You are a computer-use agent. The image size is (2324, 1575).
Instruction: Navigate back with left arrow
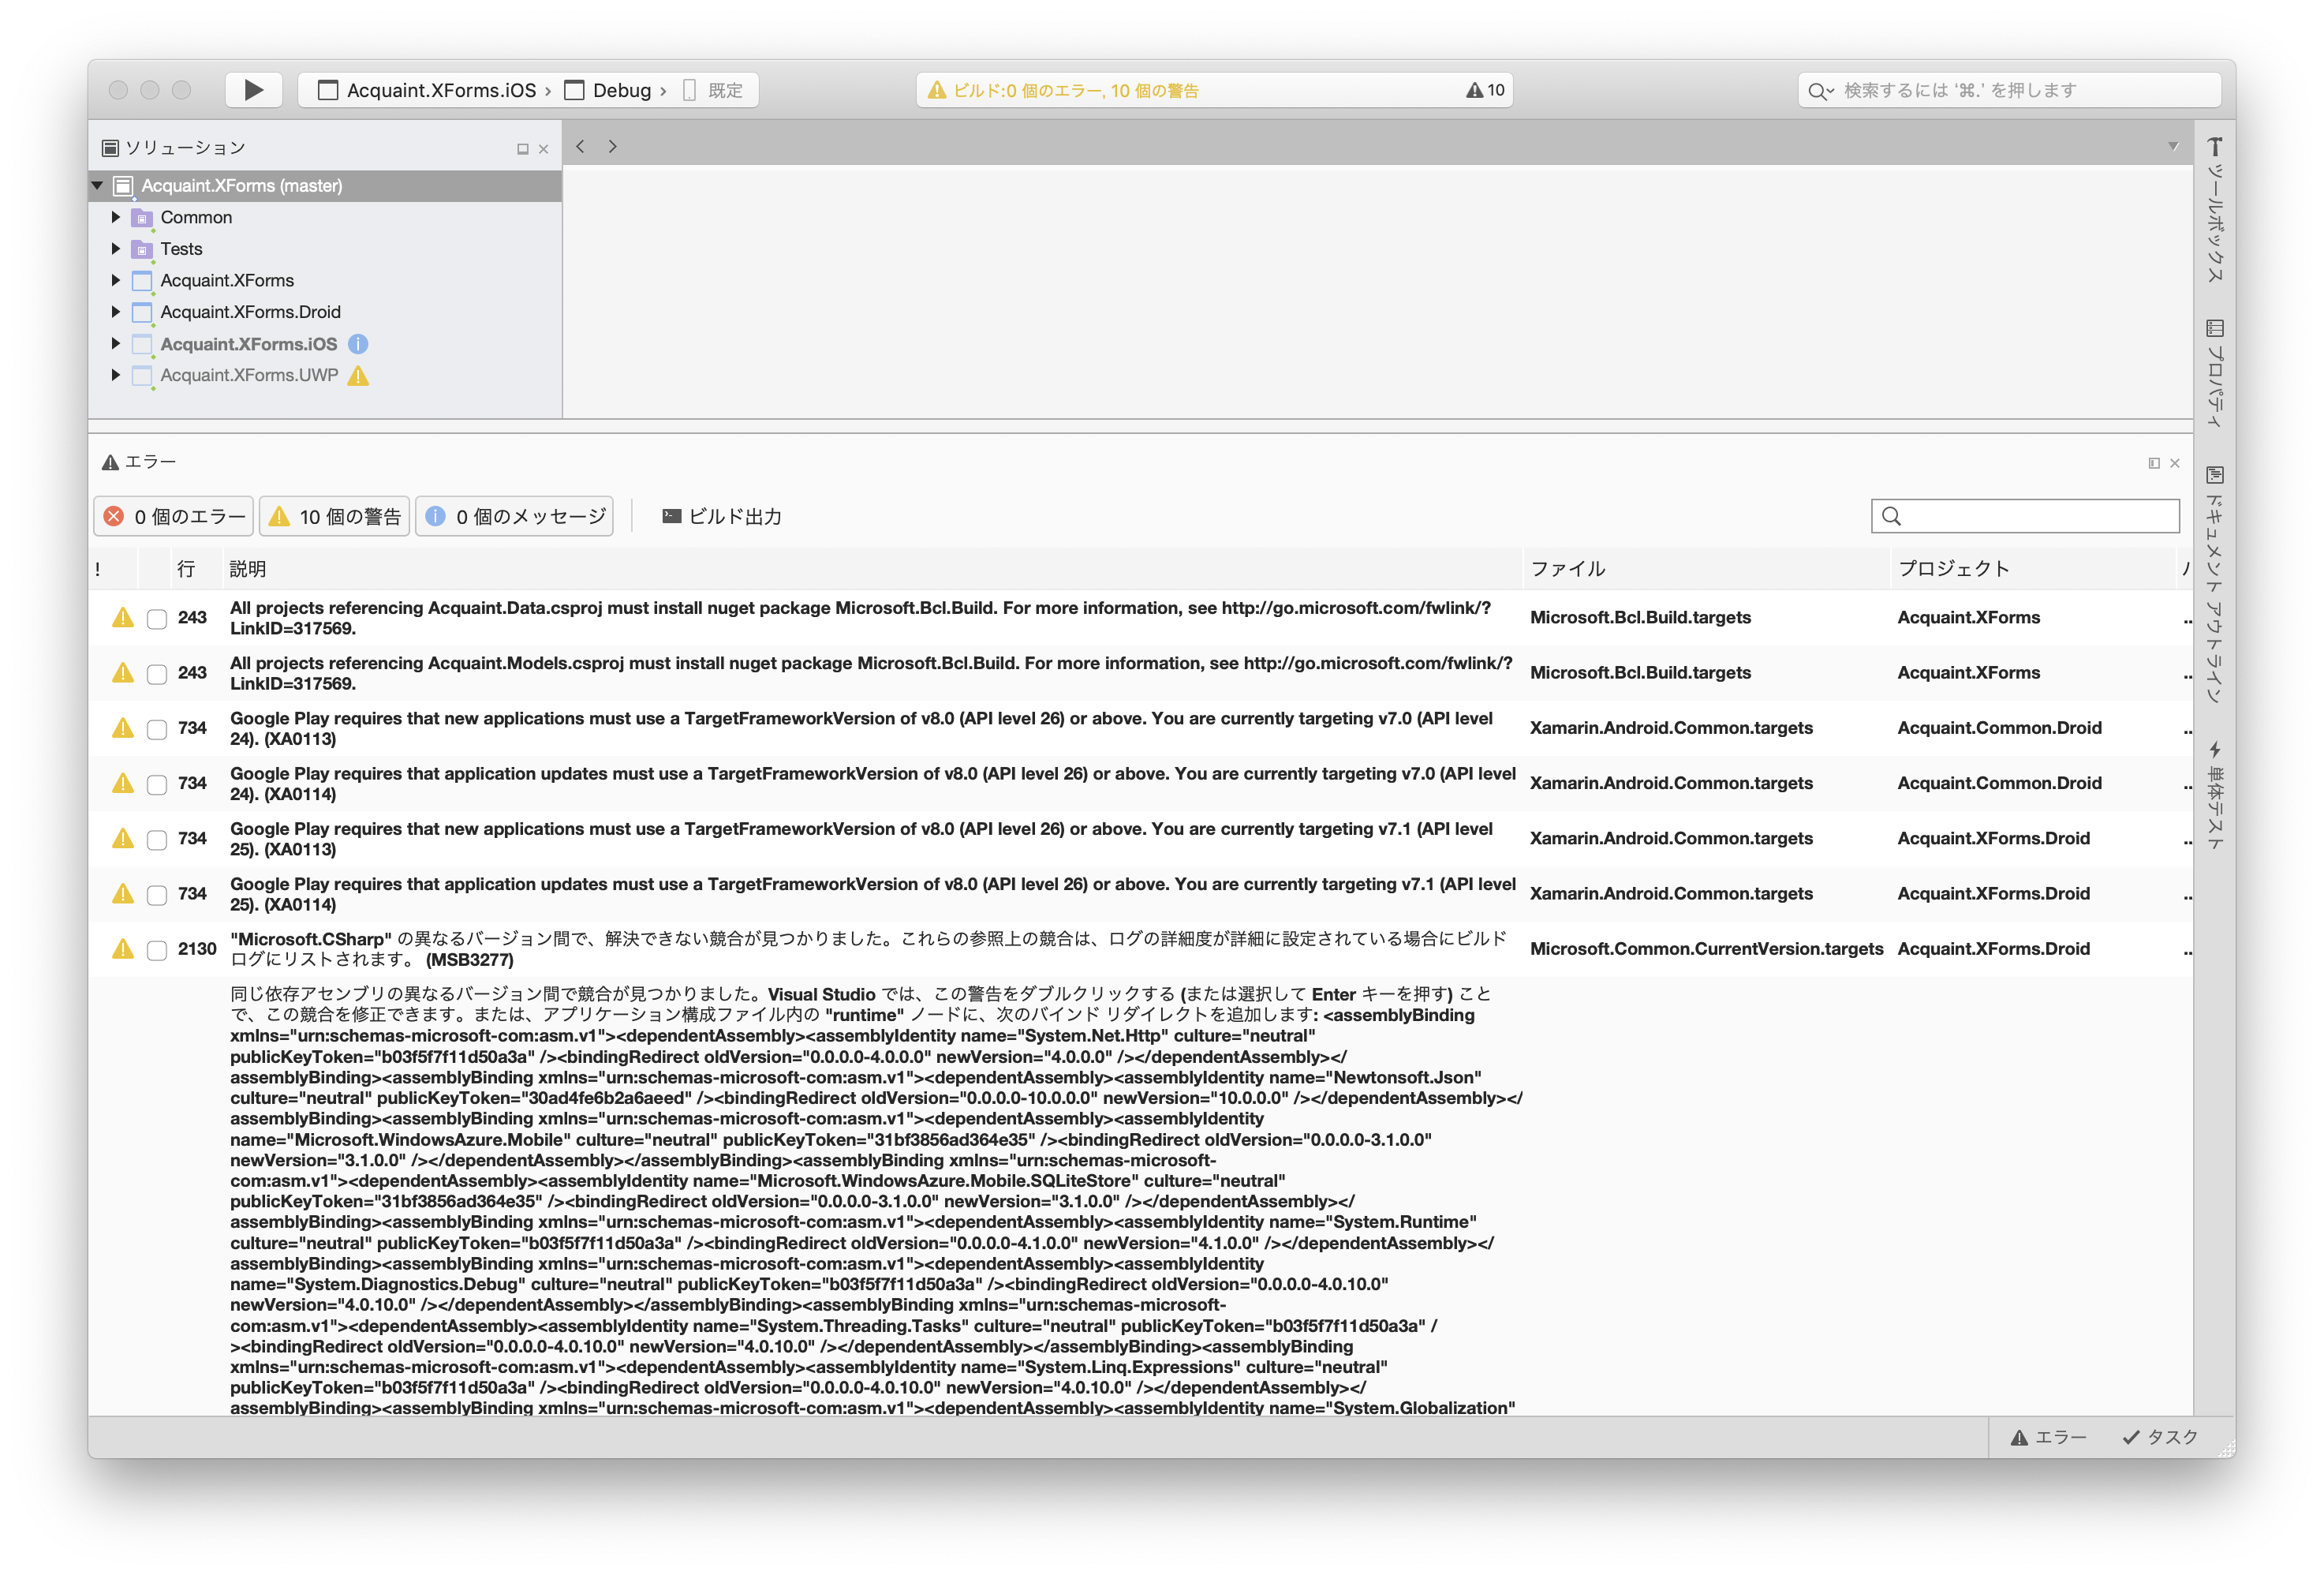click(x=580, y=146)
